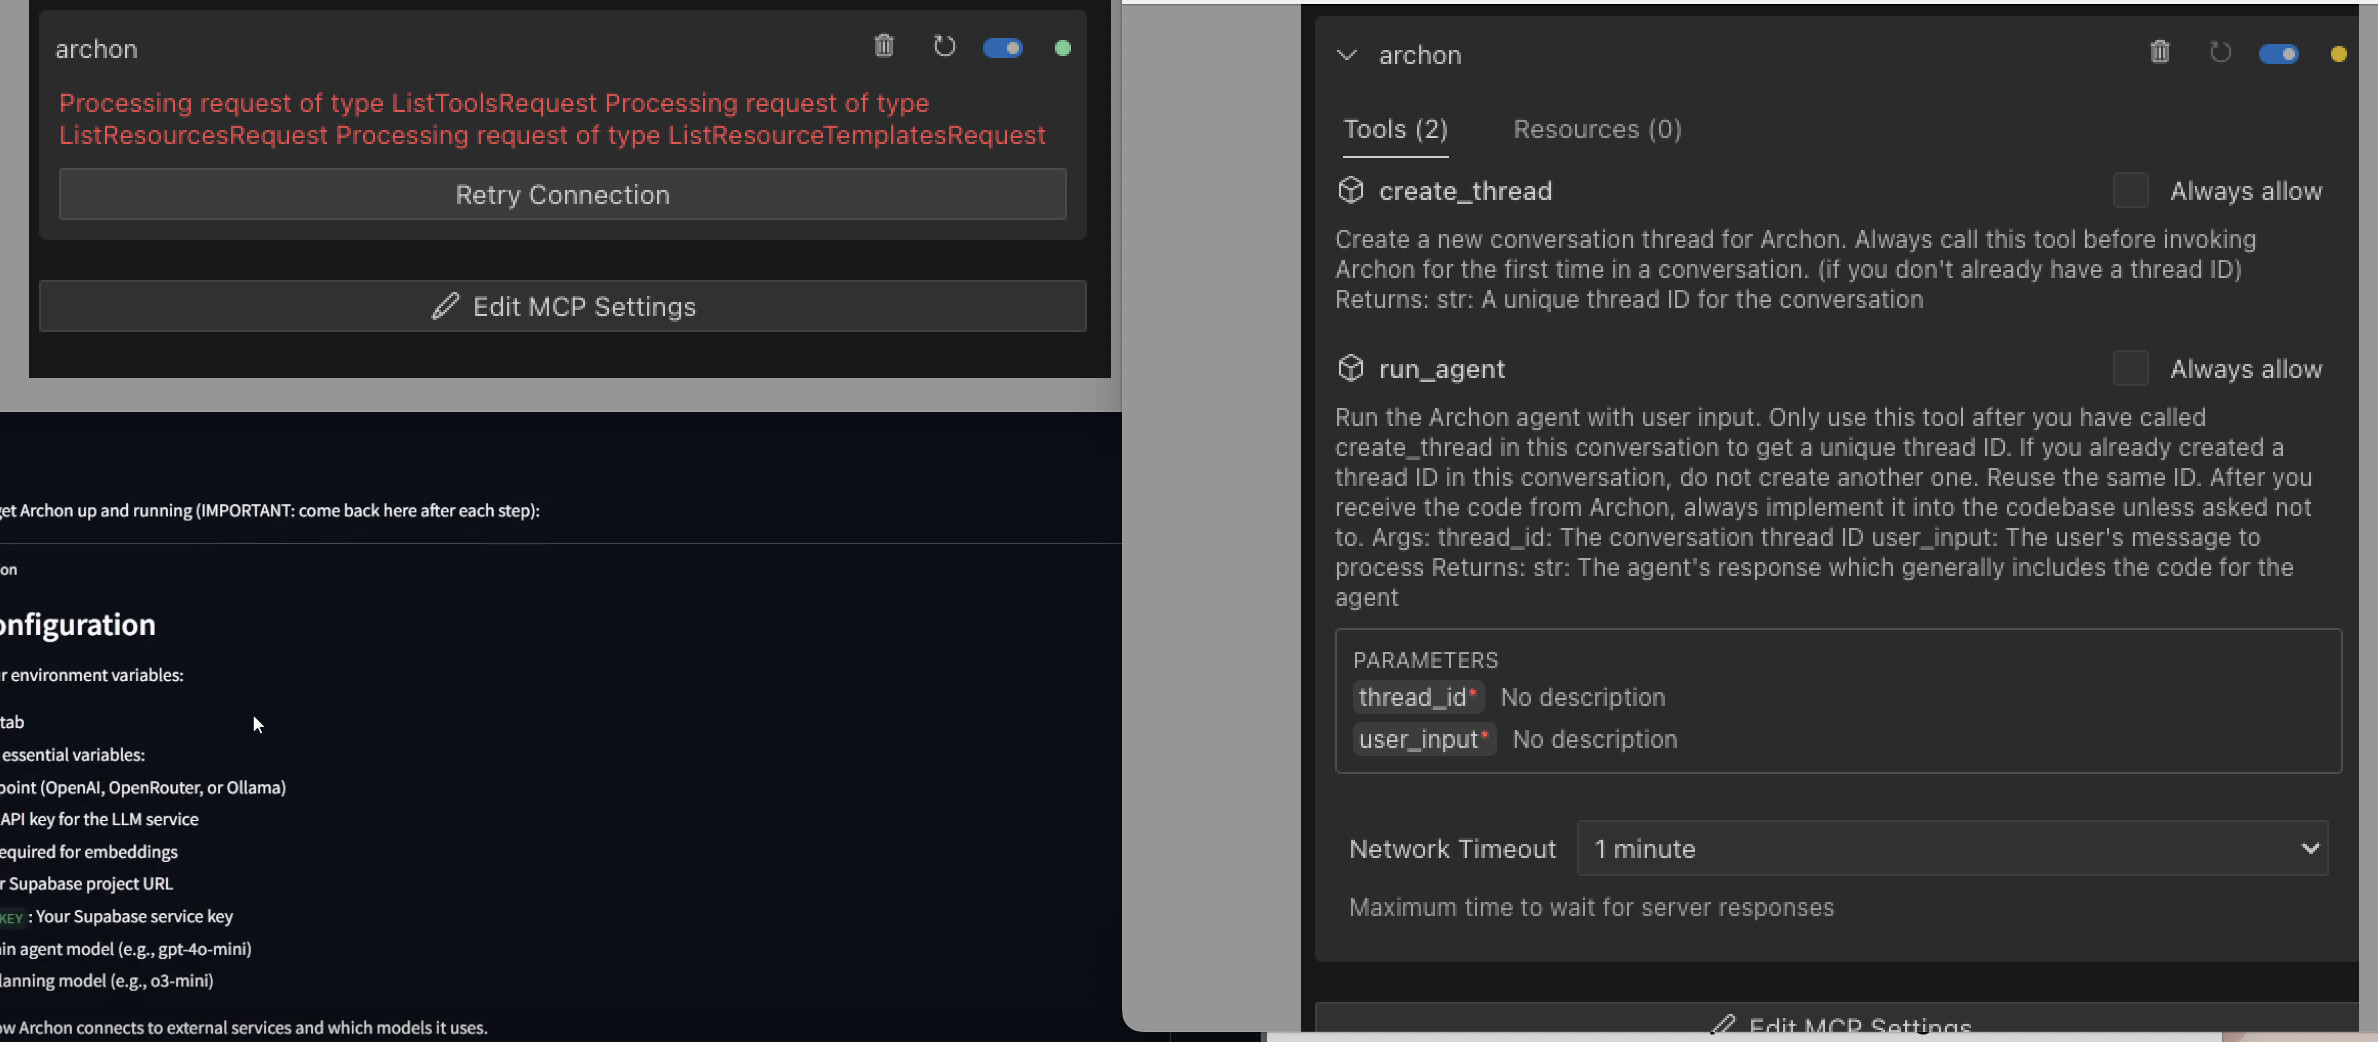Open Network Timeout dropdown

click(1953, 849)
